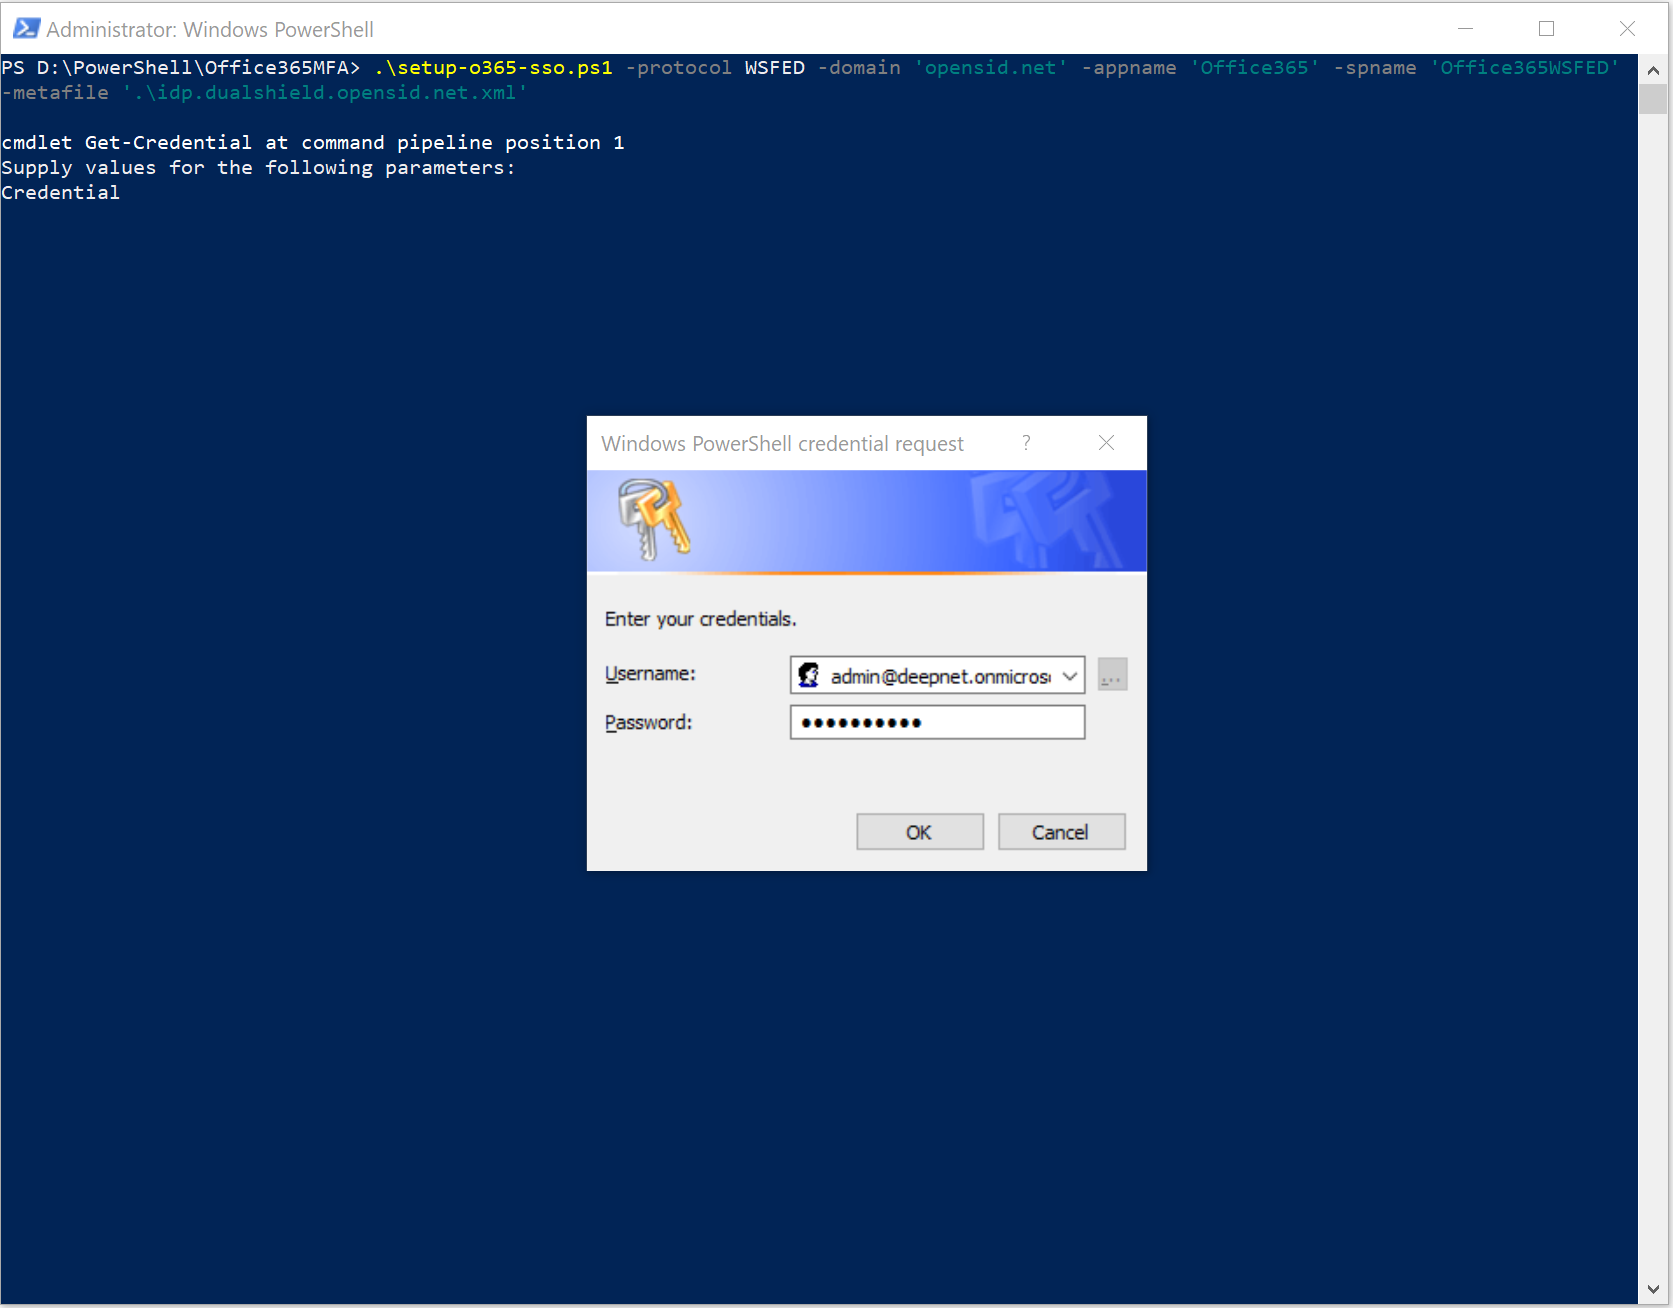Click the user icon in Username field

[x=809, y=676]
